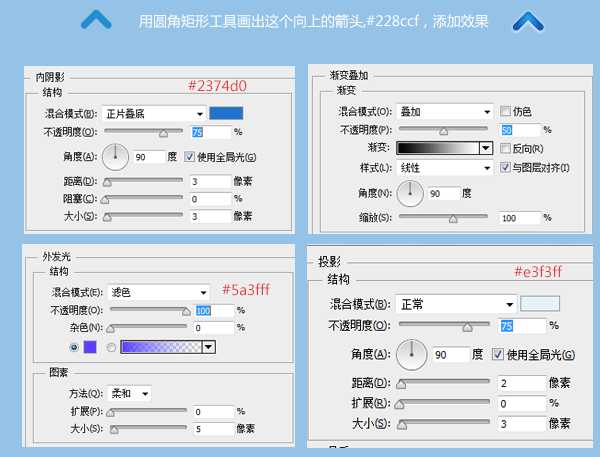
Task: Click the inner shadow choke field showing 0
Action: [x=210, y=199]
